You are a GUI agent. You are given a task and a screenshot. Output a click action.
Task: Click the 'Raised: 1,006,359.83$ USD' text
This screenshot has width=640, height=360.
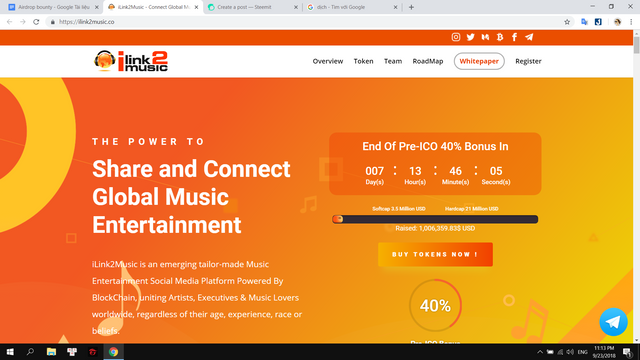(x=435, y=228)
